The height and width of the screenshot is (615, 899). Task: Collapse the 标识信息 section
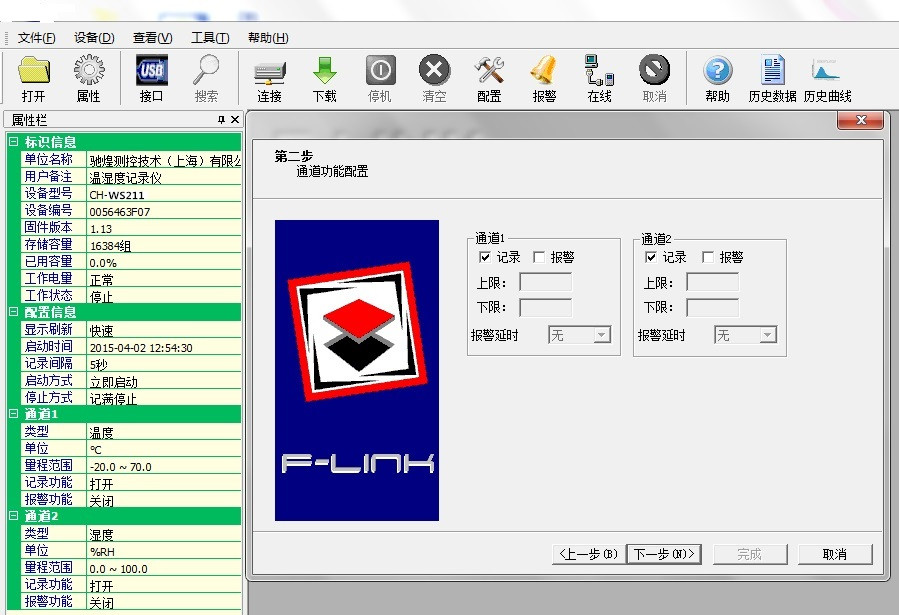tap(13, 142)
